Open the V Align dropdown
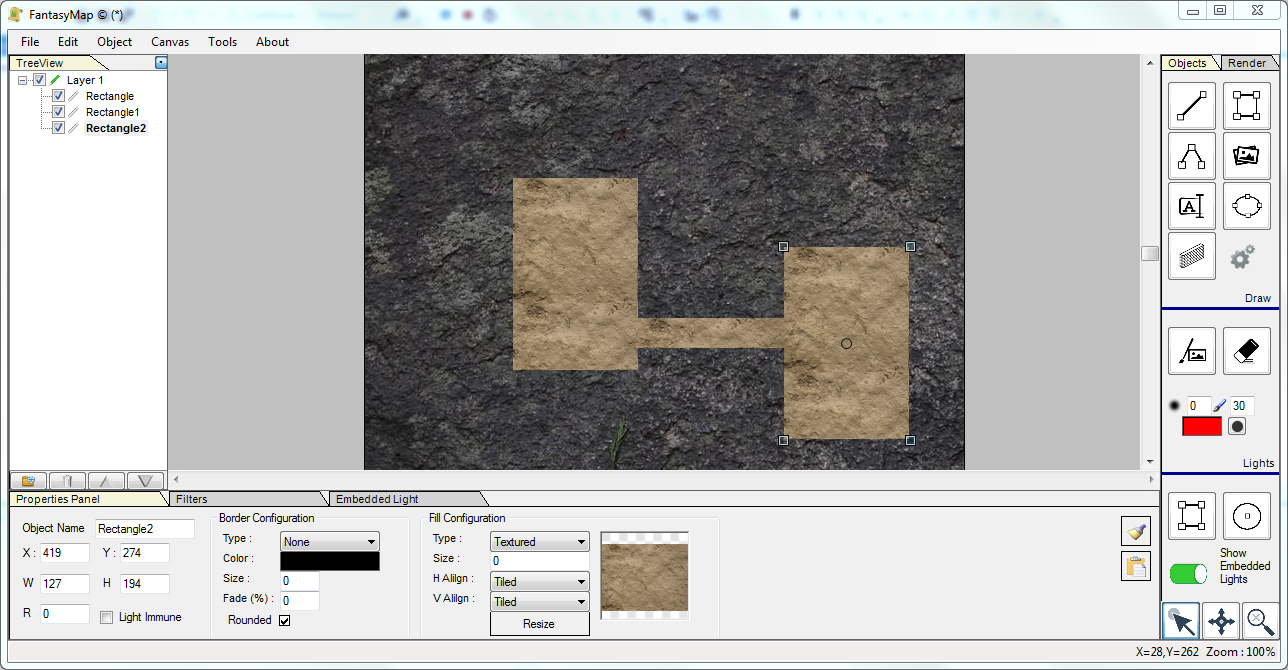 (x=540, y=602)
